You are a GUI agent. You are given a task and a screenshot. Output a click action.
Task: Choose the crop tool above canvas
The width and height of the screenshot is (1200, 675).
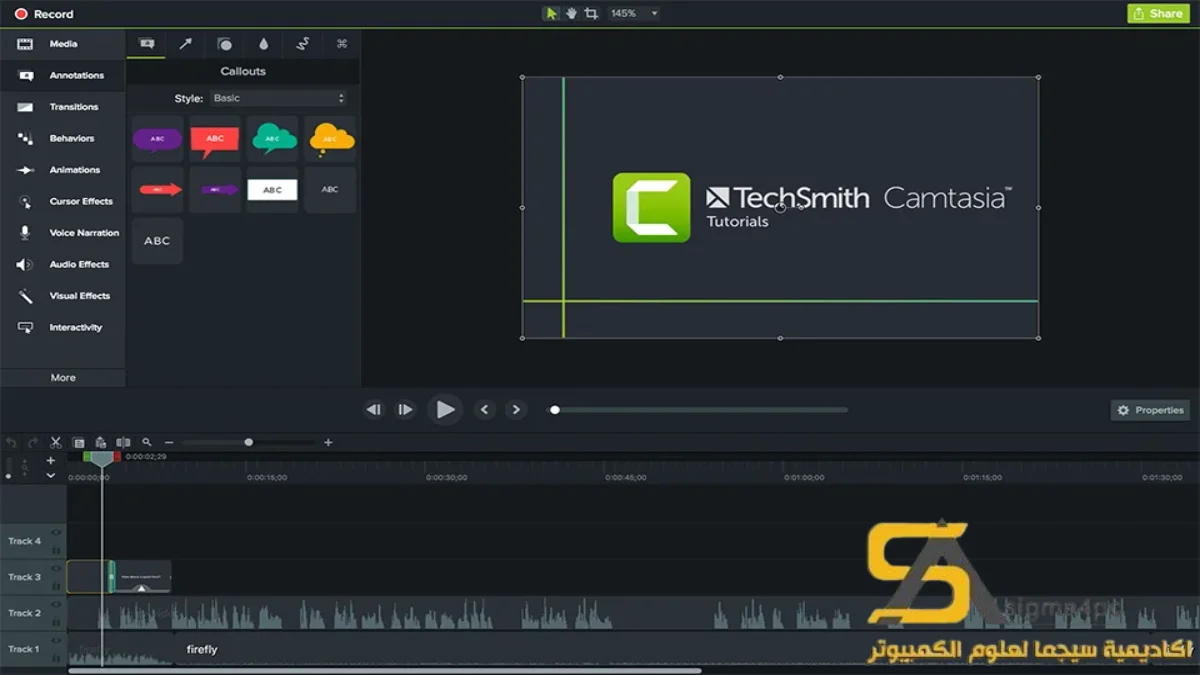[x=592, y=13]
